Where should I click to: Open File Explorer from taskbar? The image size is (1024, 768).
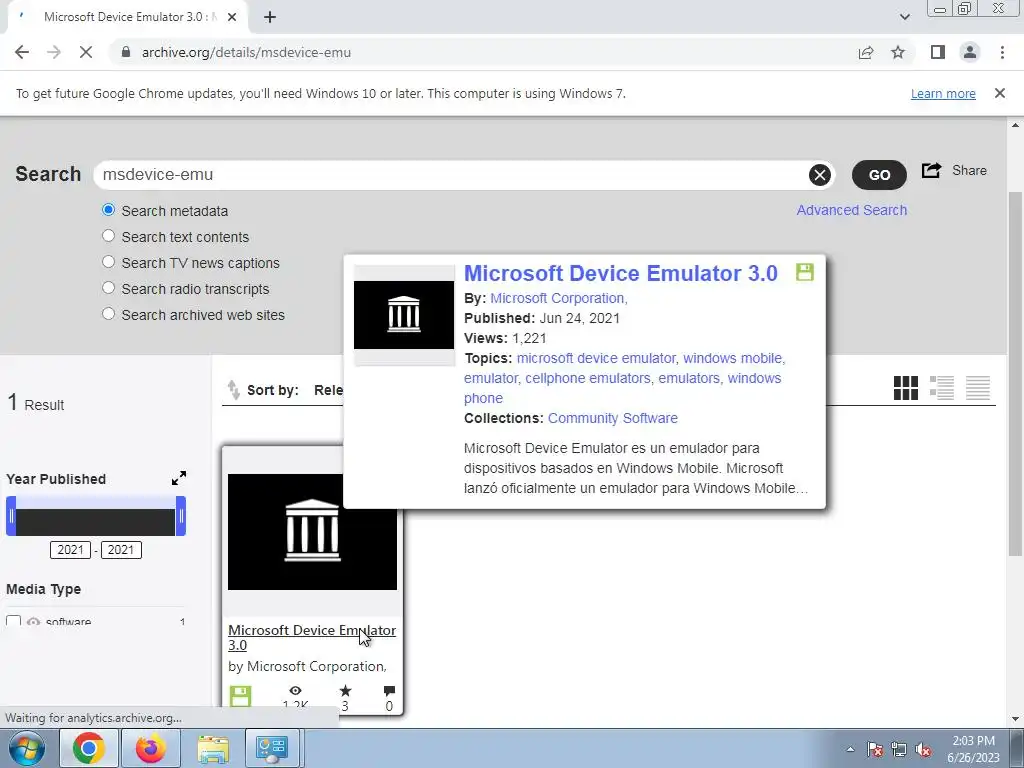point(213,748)
